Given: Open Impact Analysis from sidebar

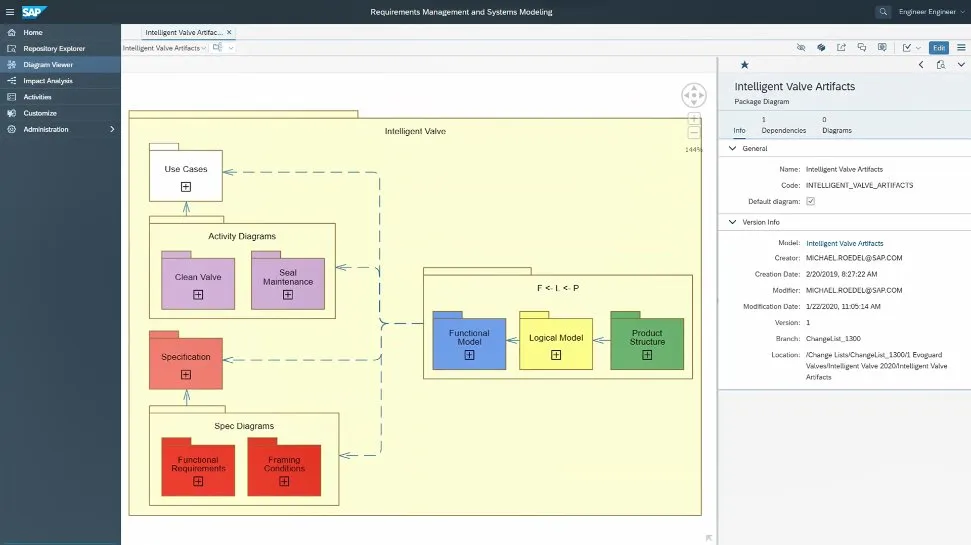Looking at the screenshot, I should (48, 81).
